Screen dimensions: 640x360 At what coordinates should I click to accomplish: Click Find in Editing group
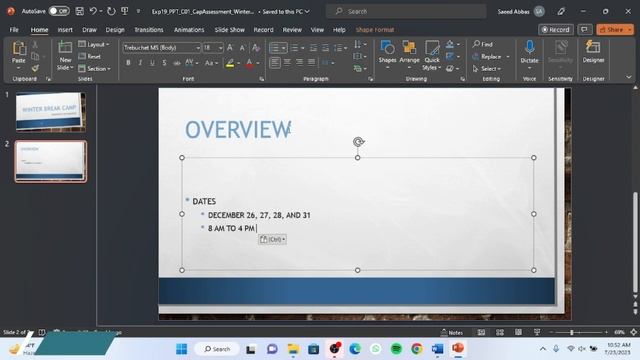(483, 44)
